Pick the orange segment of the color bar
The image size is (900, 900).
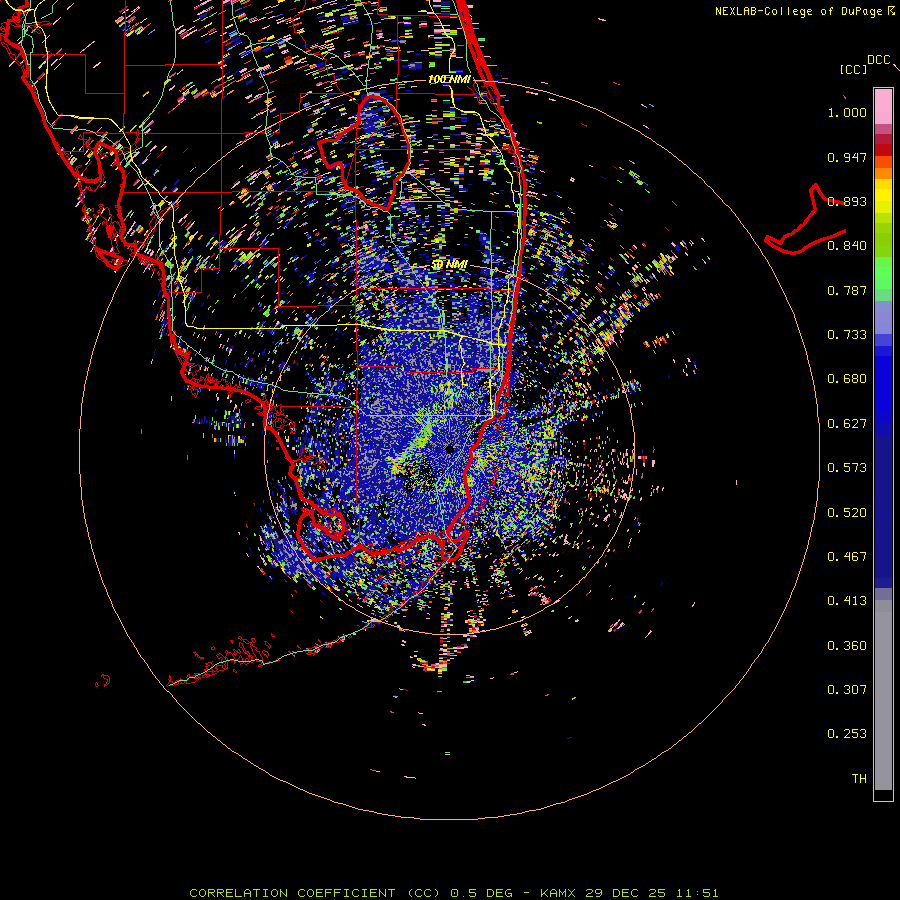click(x=883, y=168)
